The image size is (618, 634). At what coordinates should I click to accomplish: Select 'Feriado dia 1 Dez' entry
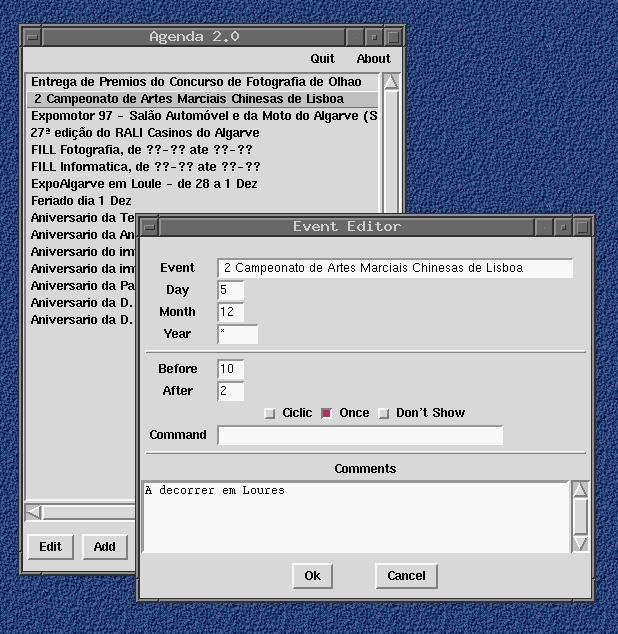point(203,201)
